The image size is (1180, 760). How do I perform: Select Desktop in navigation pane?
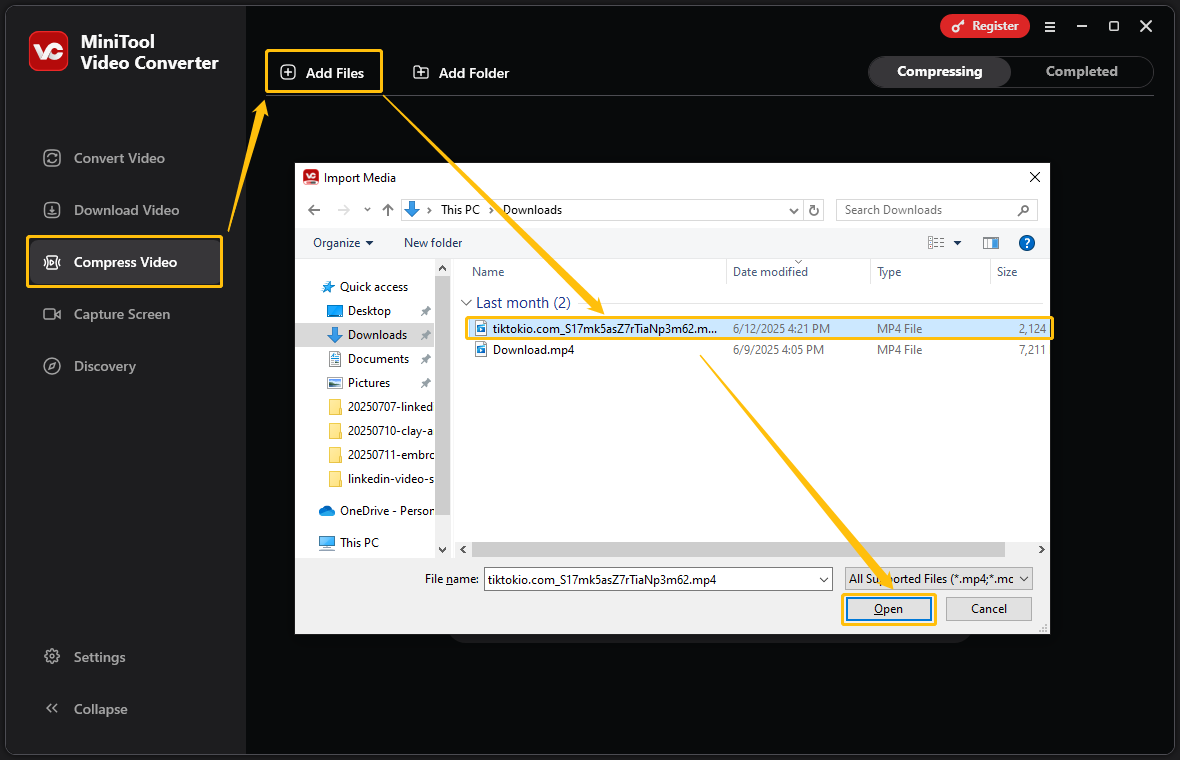coord(369,311)
